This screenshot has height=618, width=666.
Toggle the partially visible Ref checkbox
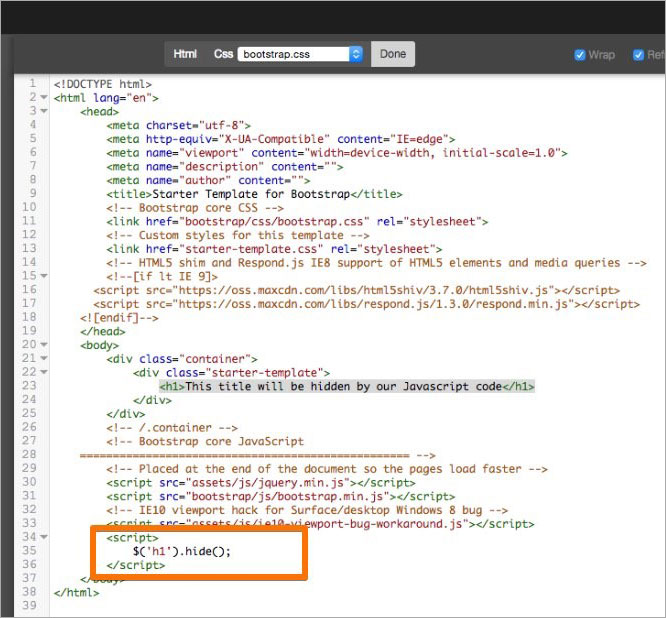(x=638, y=55)
